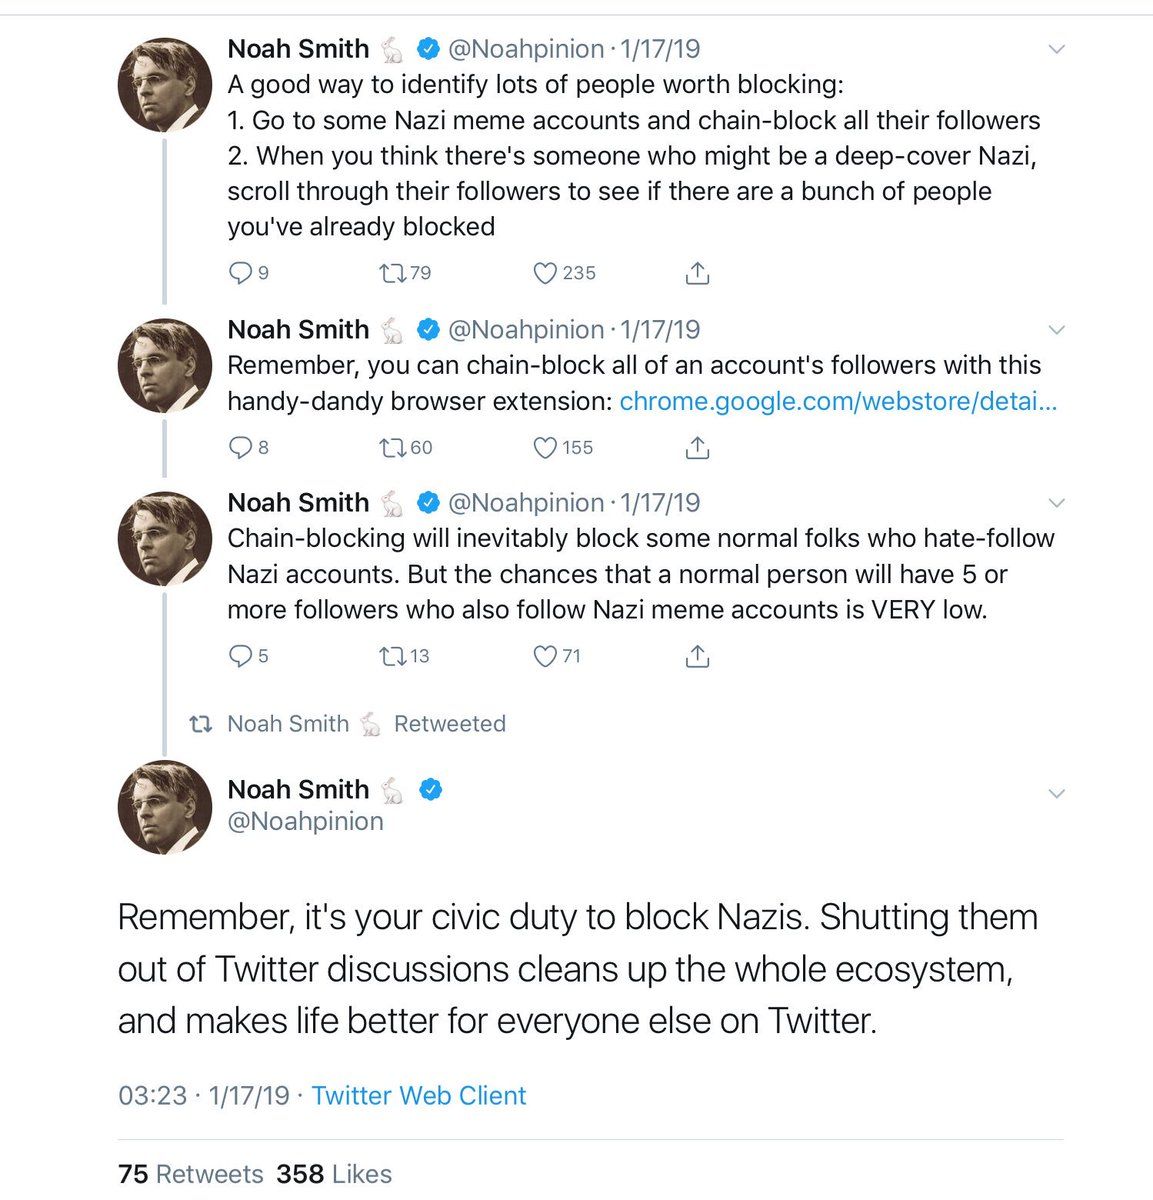Open the chrome.google.com webstore link
Image resolution: width=1153 pixels, height=1200 pixels.
pos(838,402)
